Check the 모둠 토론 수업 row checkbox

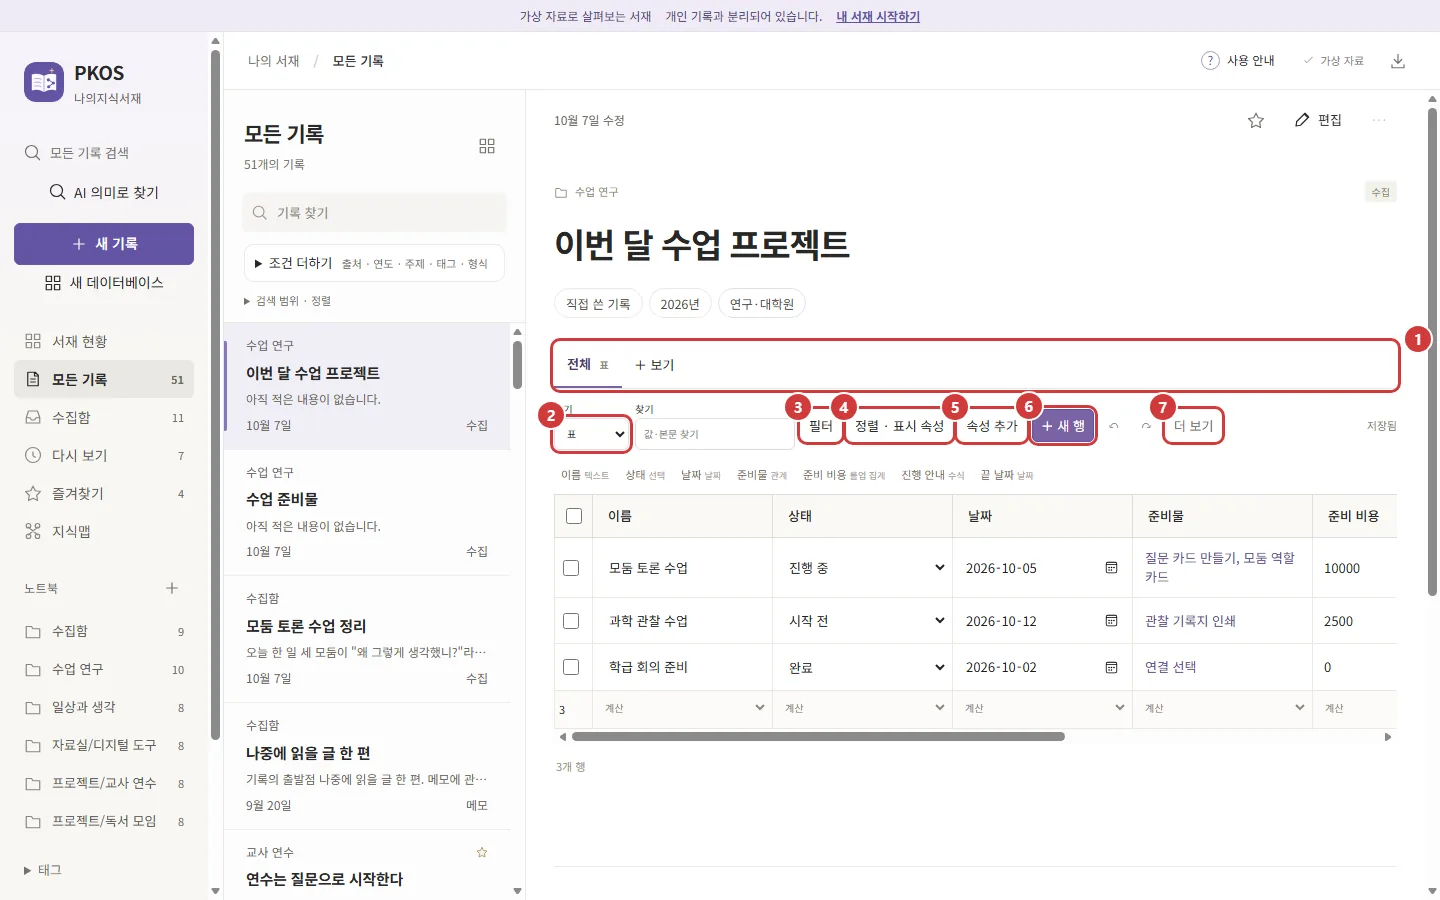pyautogui.click(x=571, y=568)
